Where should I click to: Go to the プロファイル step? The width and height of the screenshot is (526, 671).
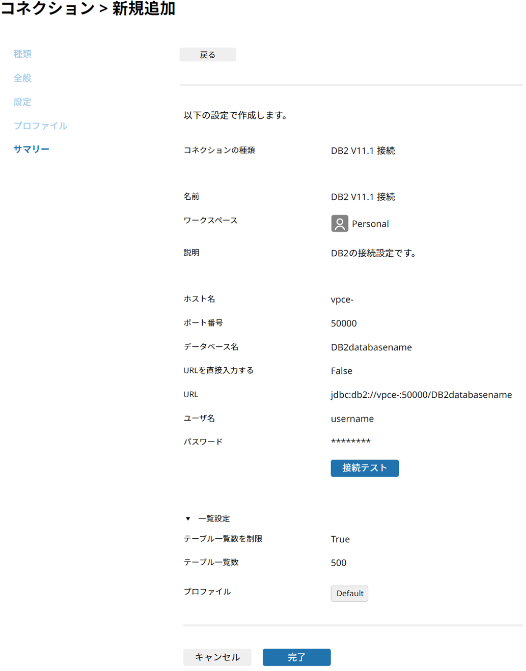coord(41,125)
